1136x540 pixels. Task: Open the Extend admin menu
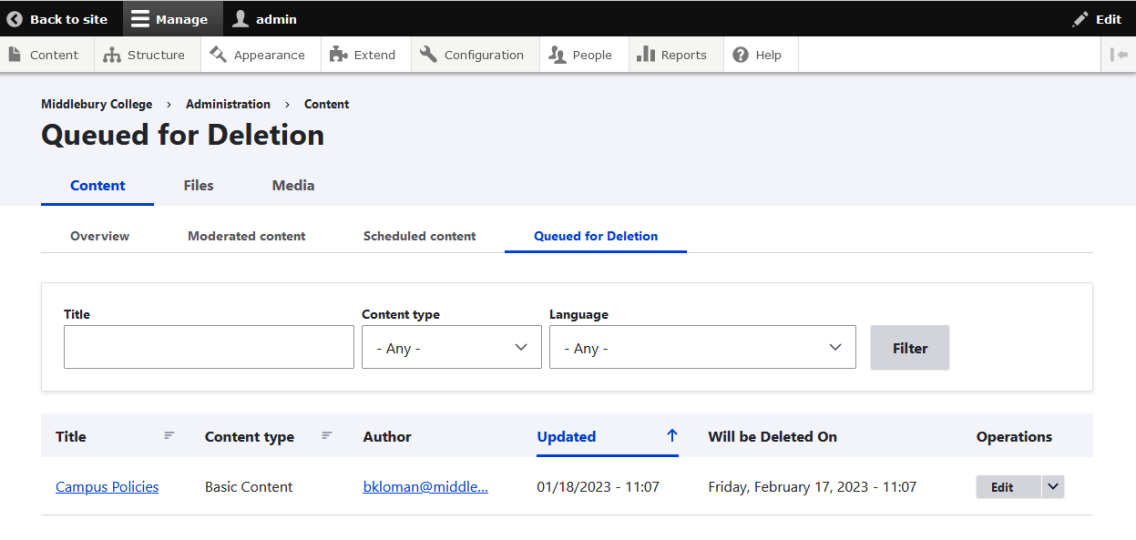click(366, 55)
